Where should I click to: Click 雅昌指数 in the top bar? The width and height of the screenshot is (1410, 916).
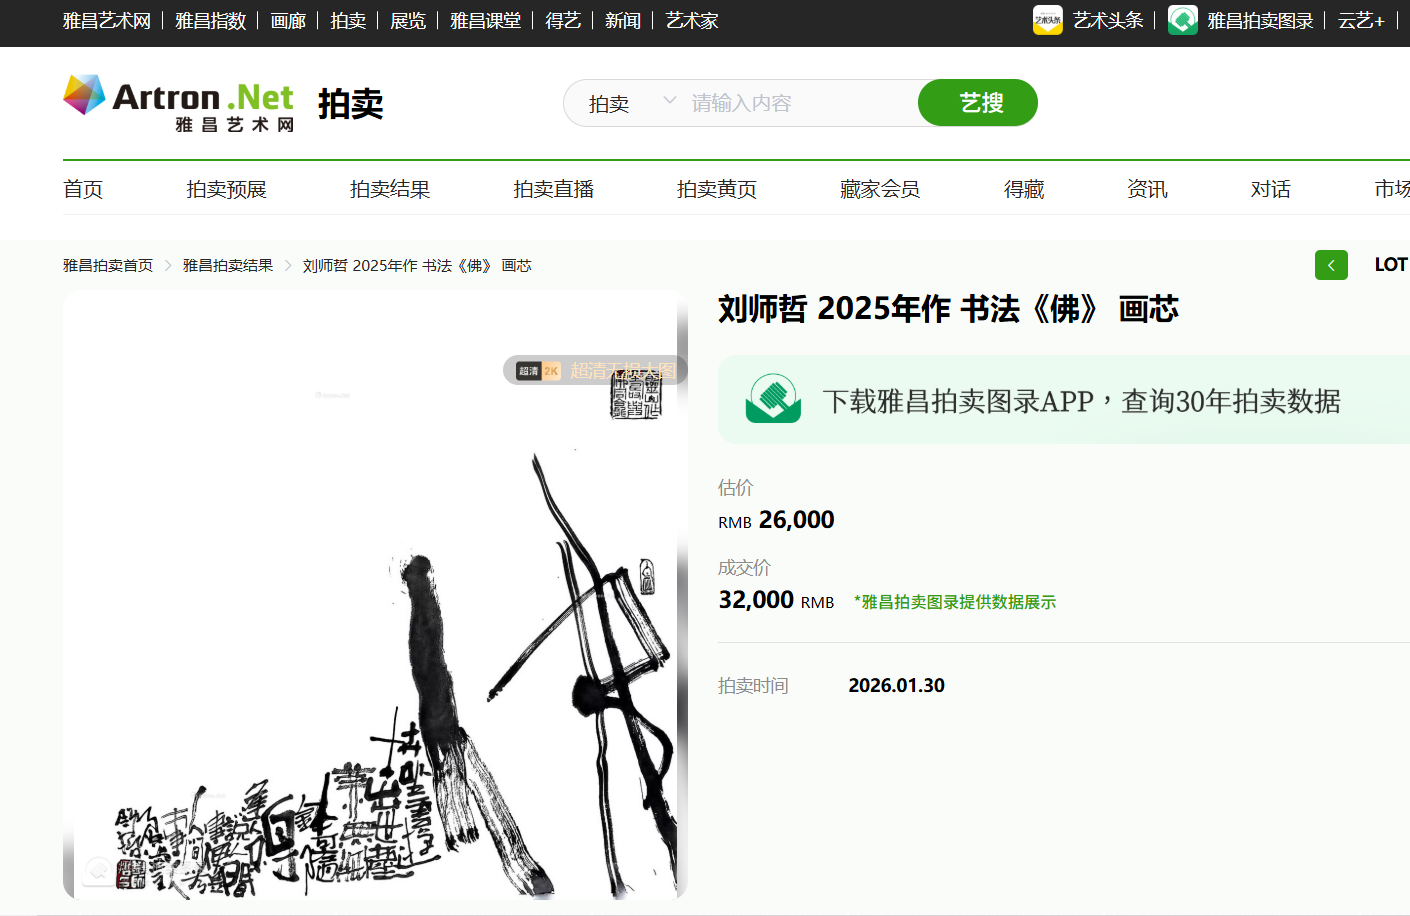[210, 21]
